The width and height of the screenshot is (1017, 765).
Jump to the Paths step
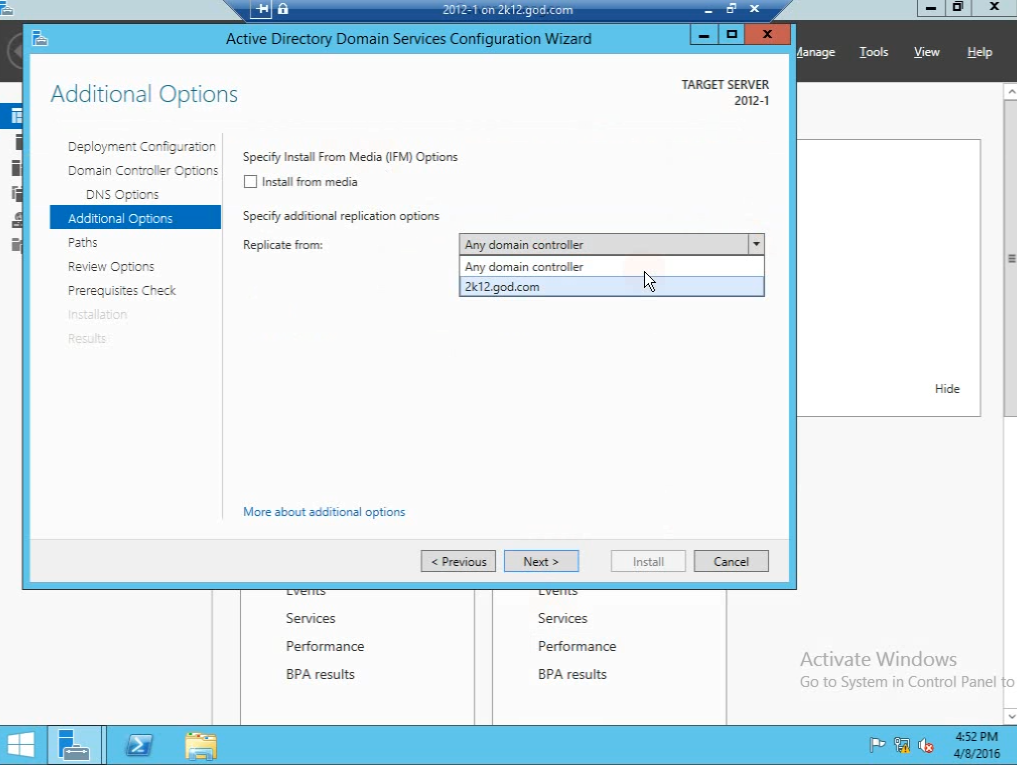82,243
